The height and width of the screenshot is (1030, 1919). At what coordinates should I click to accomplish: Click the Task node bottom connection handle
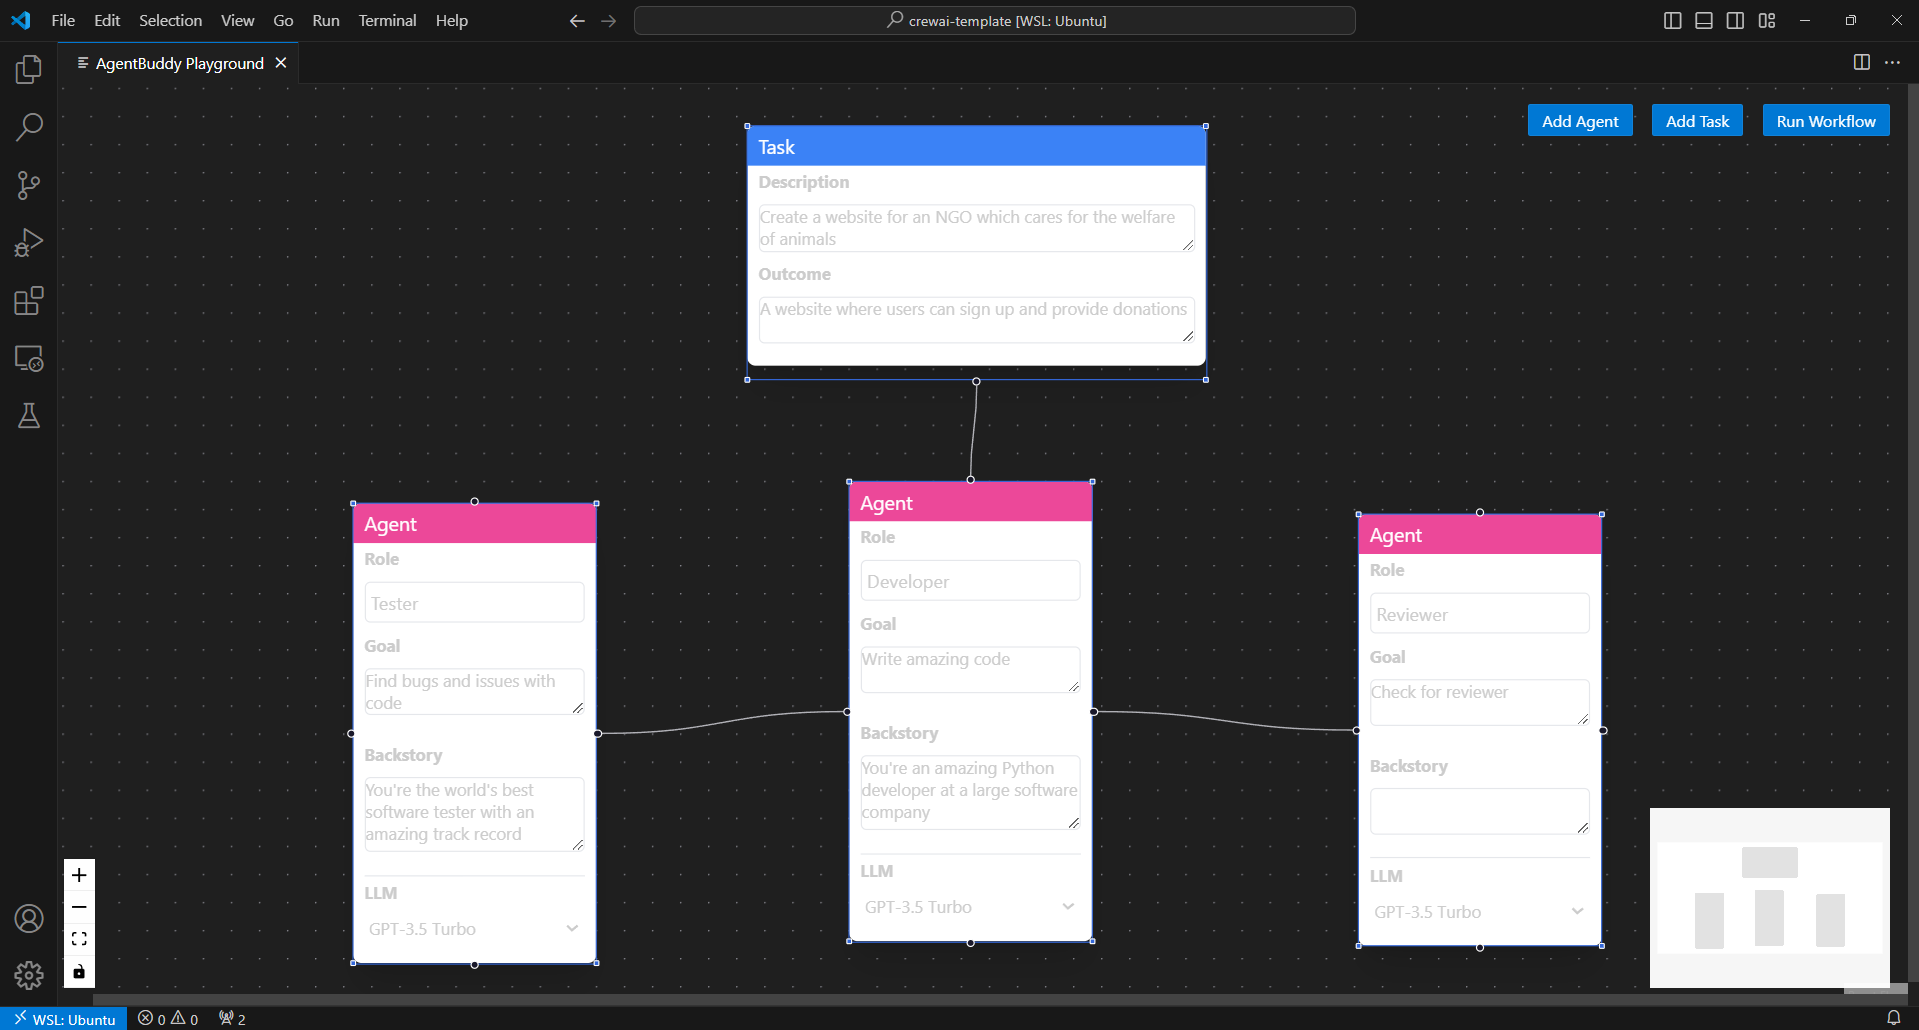pyautogui.click(x=976, y=381)
